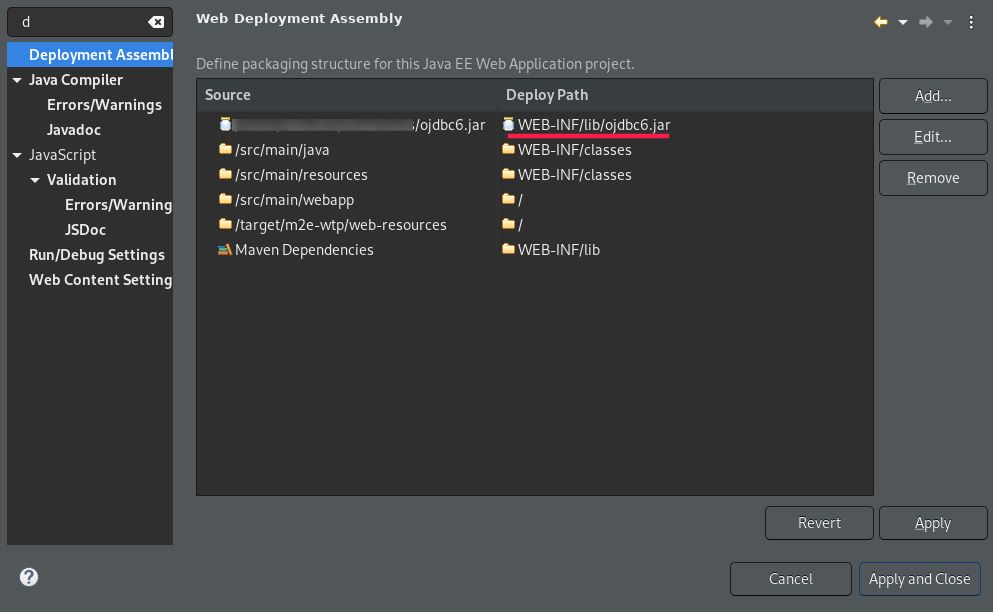Click the Maven Dependencies library icon

(x=225, y=250)
